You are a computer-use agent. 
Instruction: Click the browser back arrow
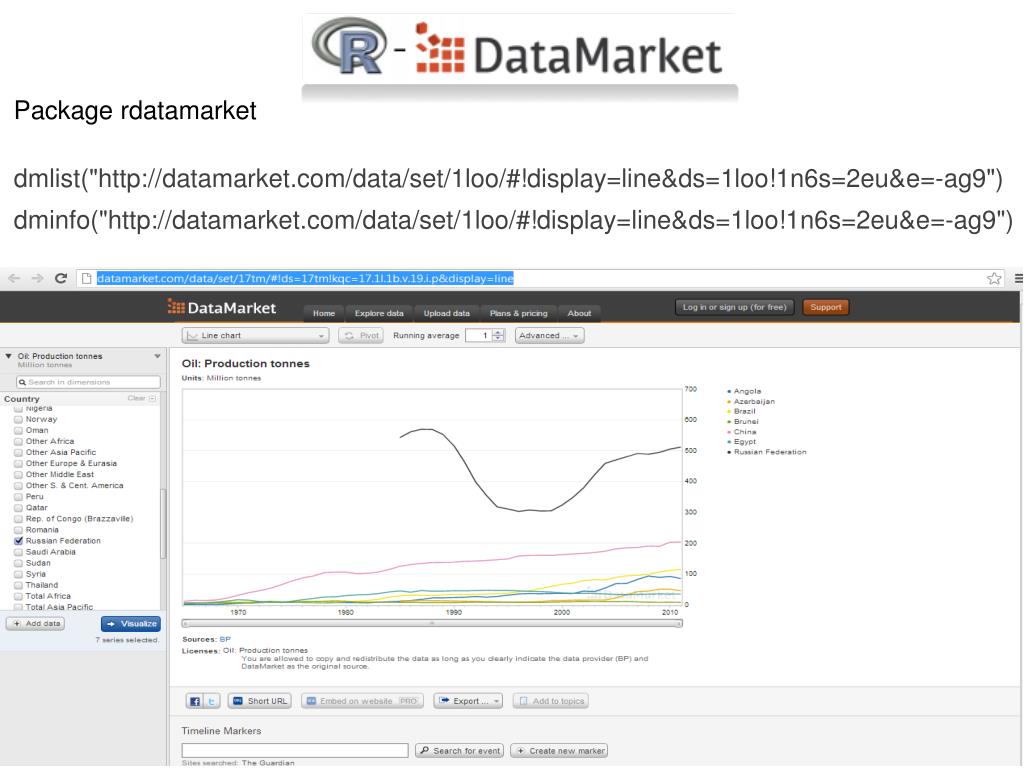pyautogui.click(x=14, y=278)
